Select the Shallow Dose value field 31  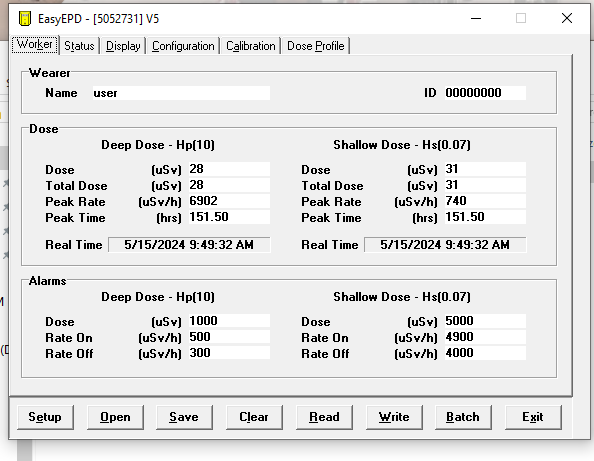[485, 169]
